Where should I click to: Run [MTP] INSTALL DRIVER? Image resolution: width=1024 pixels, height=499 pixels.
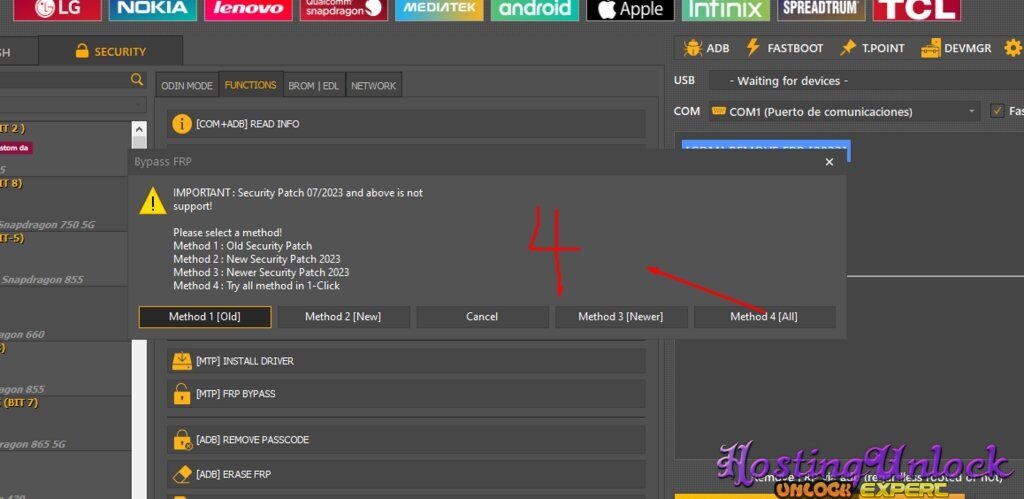tap(406, 361)
